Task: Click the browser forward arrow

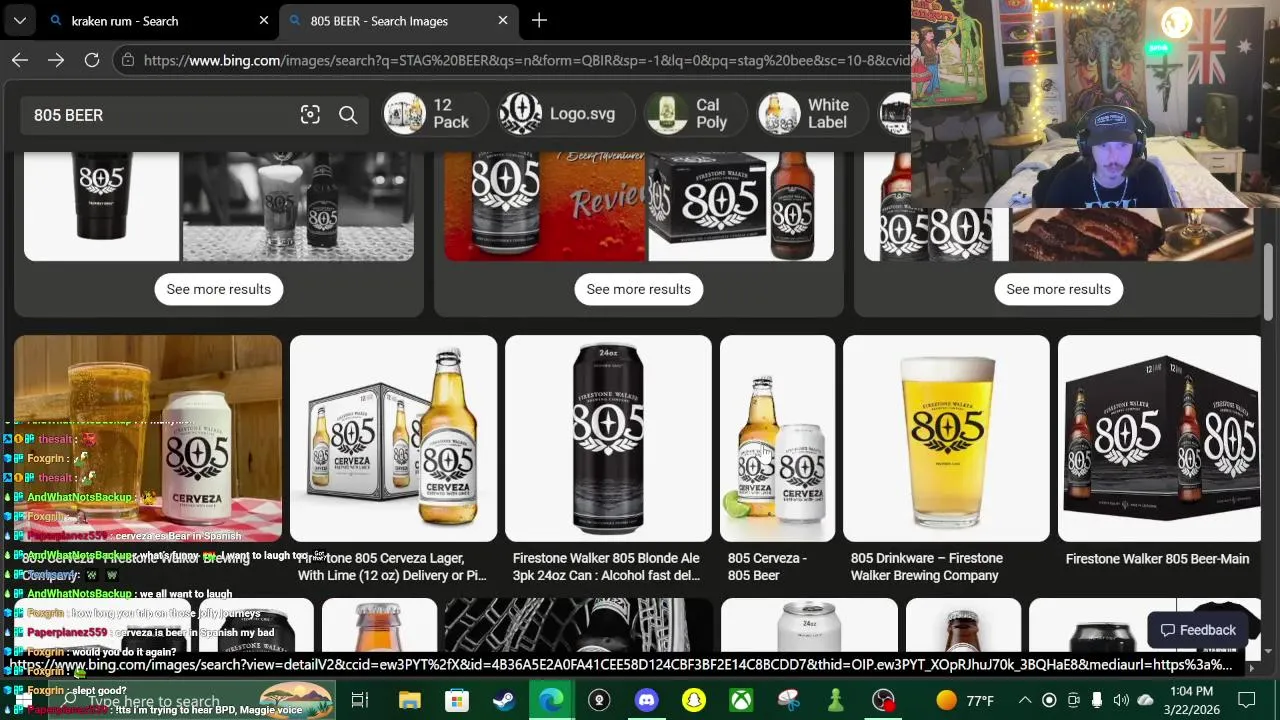Action: coord(56,60)
